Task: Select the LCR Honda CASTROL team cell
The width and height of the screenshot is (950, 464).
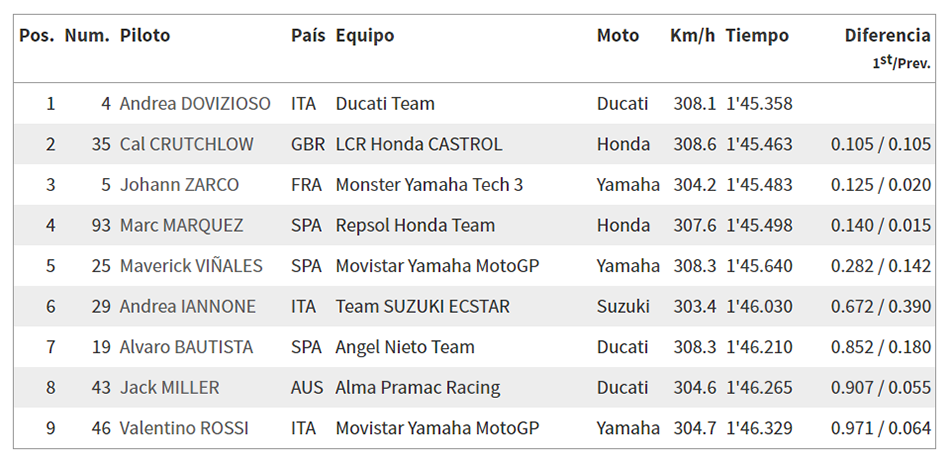Action: tap(419, 144)
